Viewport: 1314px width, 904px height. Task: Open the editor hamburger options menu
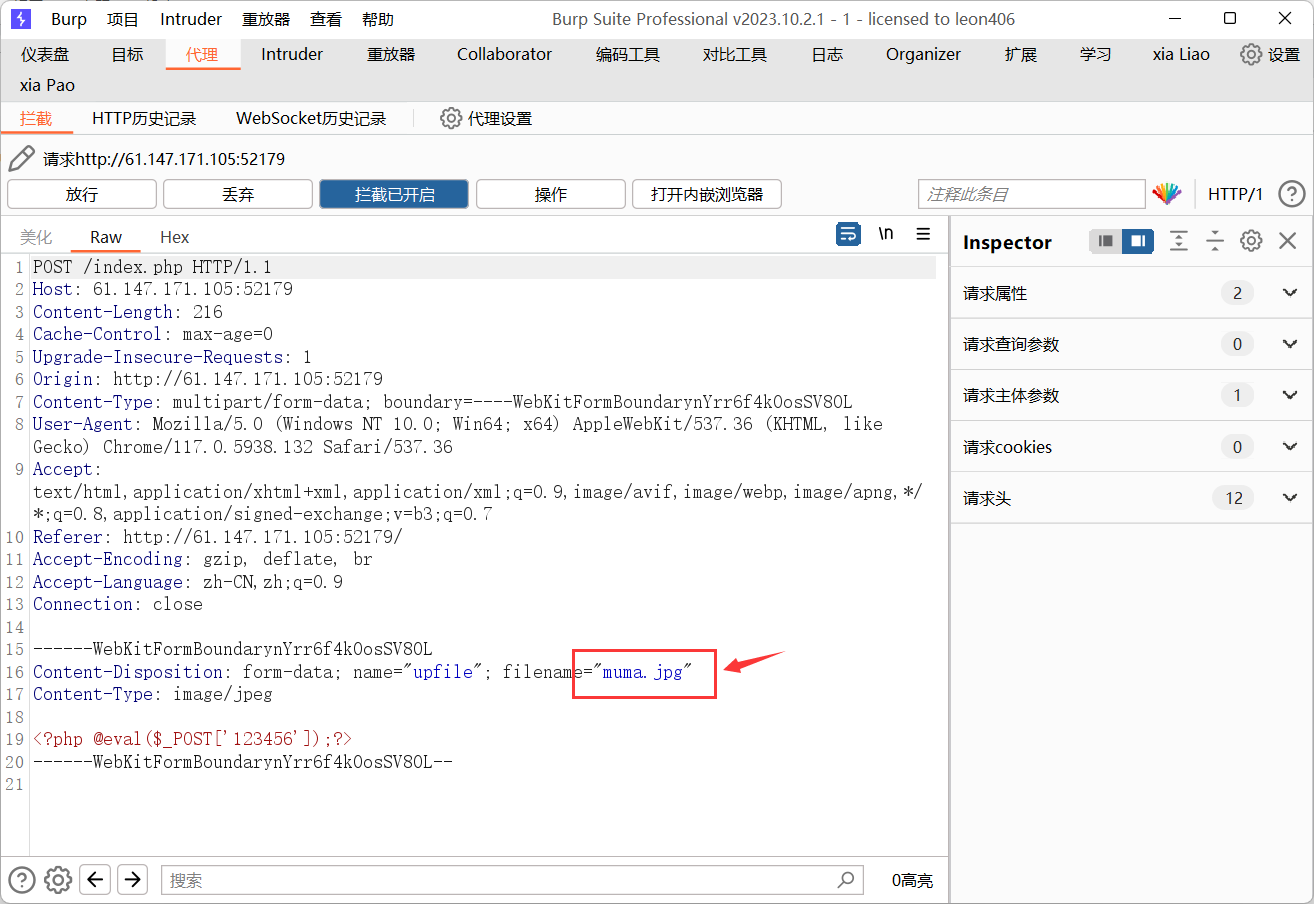coord(923,234)
